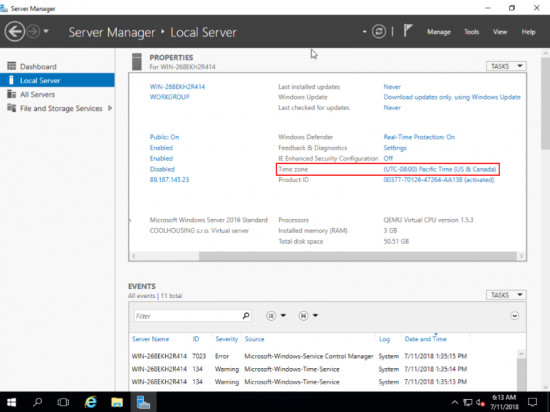The height and width of the screenshot is (412, 550).
Task: Click IE Enhanced Security Configuration Off link
Action: point(388,158)
